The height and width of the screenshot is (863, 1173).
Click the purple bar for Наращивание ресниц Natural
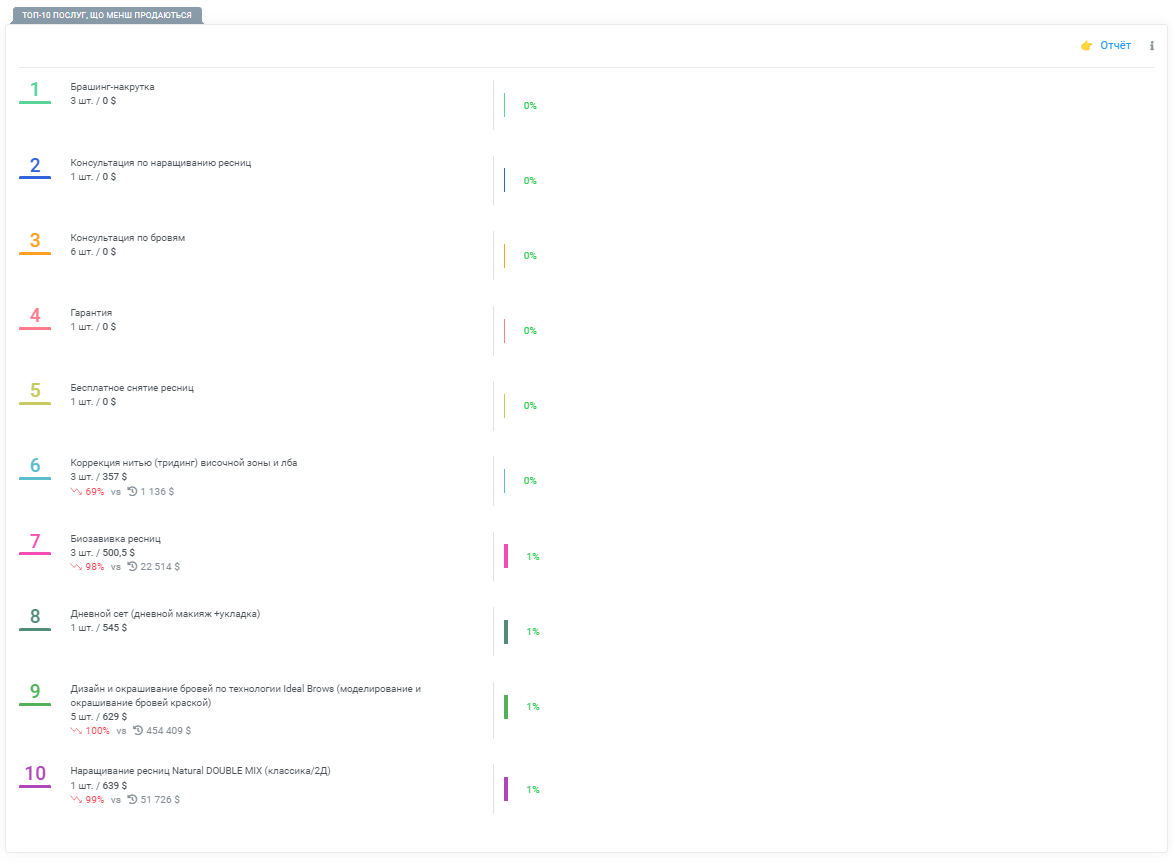[506, 790]
